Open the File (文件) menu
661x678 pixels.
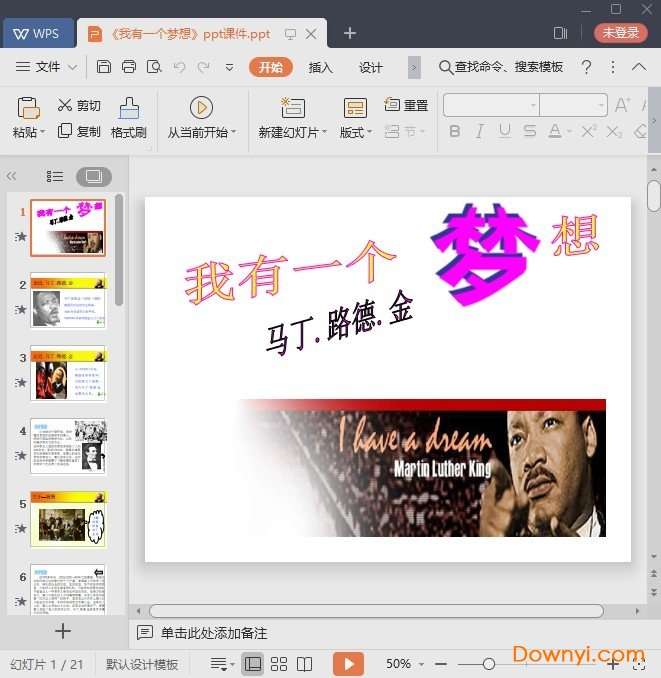47,67
